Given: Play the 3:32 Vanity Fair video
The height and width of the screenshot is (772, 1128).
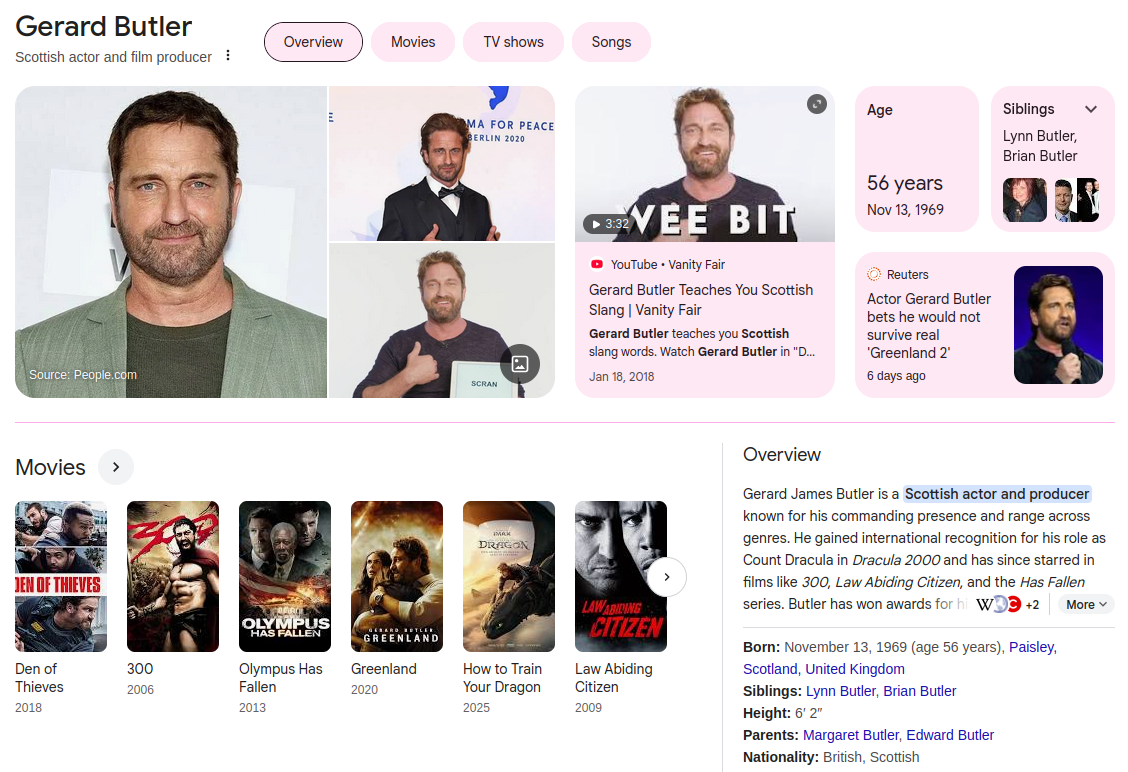Looking at the screenshot, I should click(x=607, y=224).
